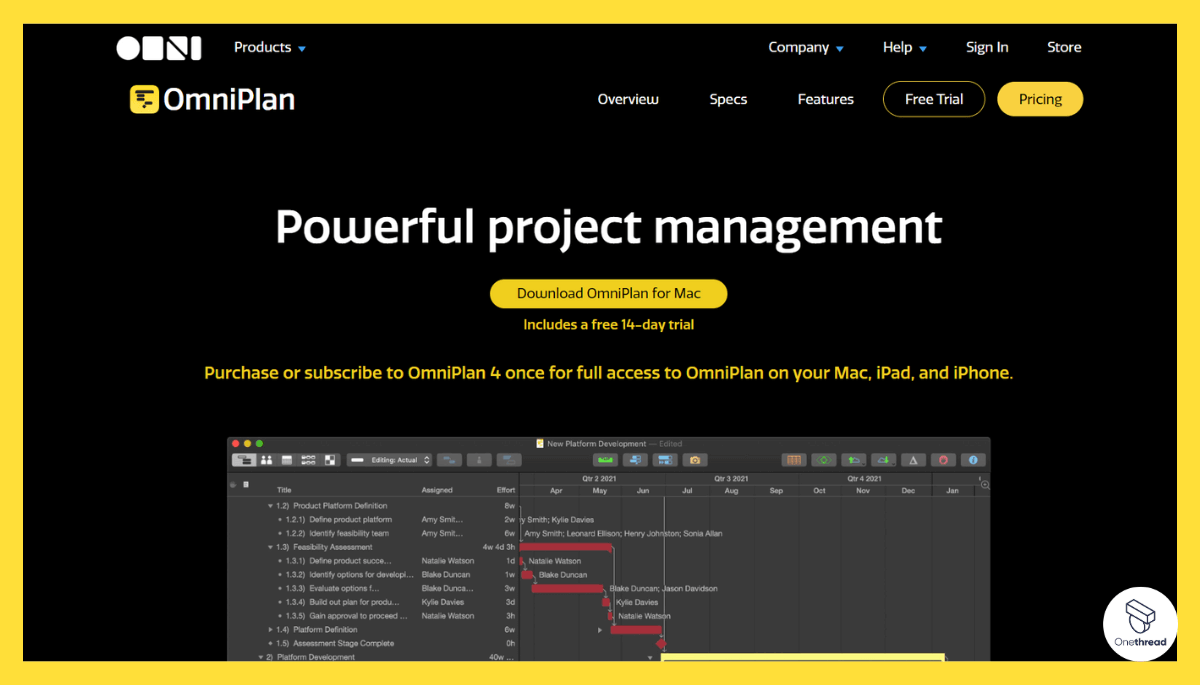Open the Editing: Actual dropdown
Screen dimensions: 1200x685
(397, 460)
